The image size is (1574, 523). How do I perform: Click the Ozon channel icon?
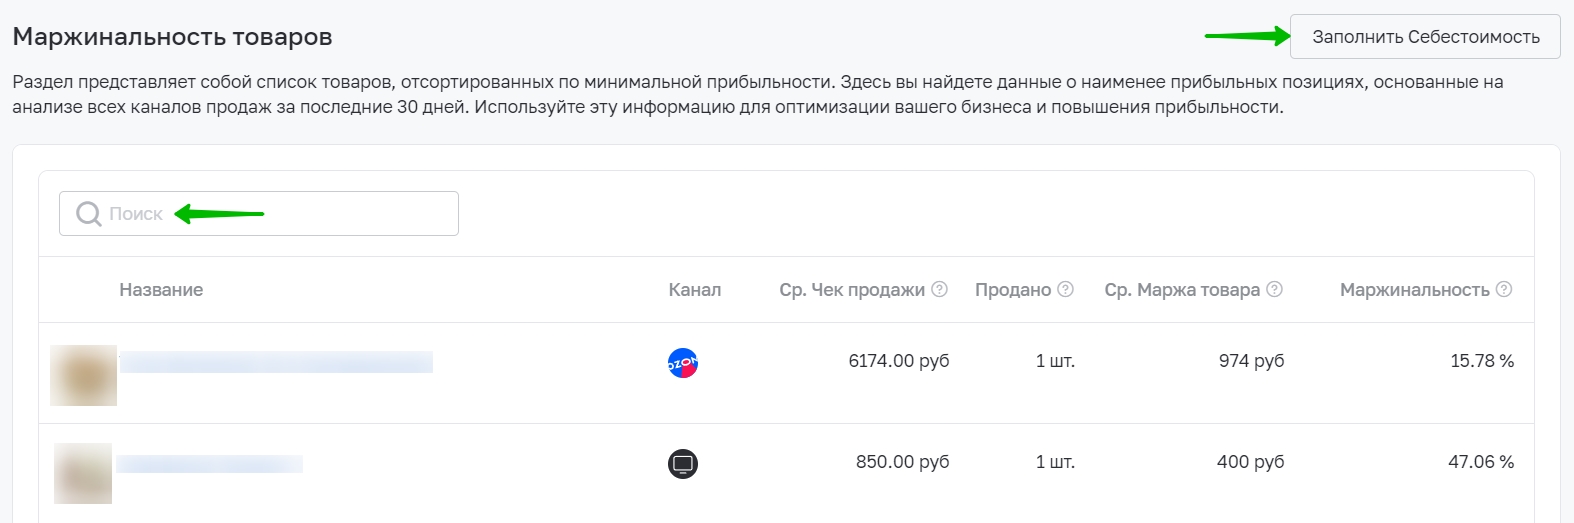pyautogui.click(x=683, y=362)
